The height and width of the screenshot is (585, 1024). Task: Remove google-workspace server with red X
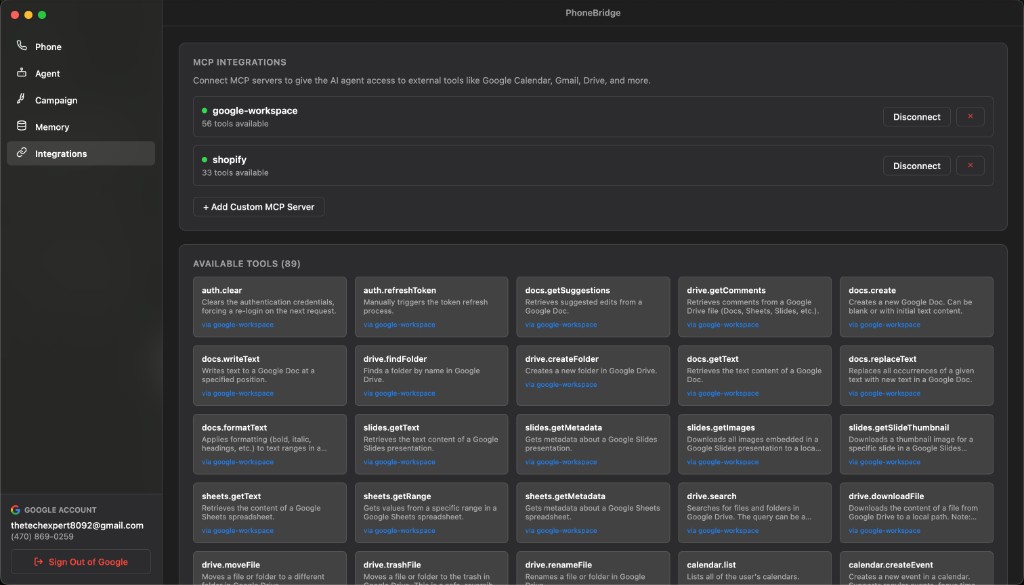pyautogui.click(x=970, y=117)
